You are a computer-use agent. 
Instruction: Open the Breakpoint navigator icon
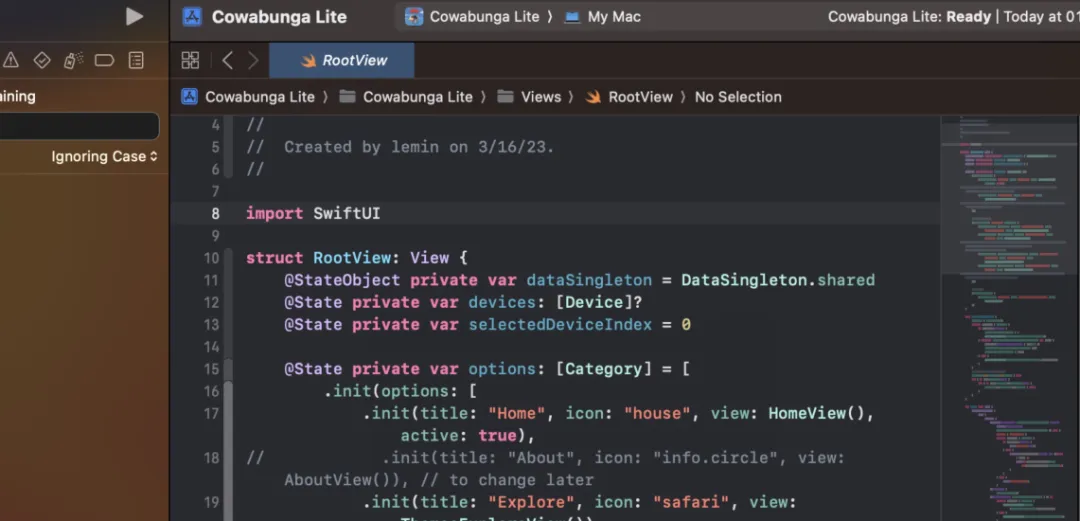pos(104,61)
